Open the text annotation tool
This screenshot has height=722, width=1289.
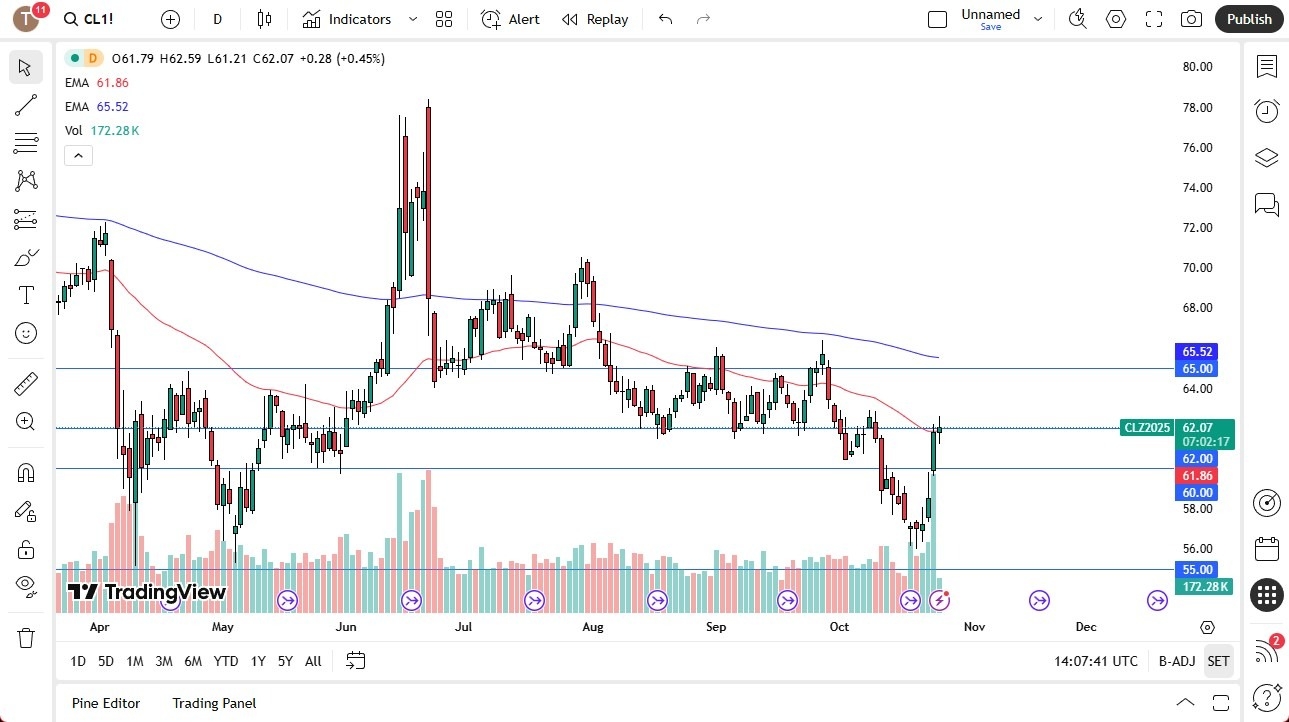26,294
